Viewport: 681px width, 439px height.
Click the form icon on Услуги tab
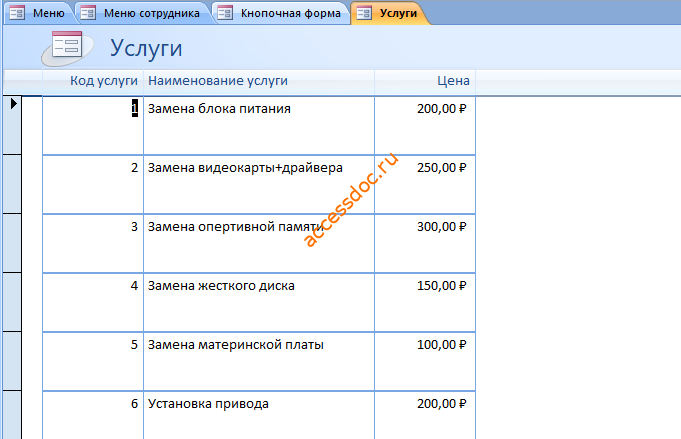click(364, 13)
